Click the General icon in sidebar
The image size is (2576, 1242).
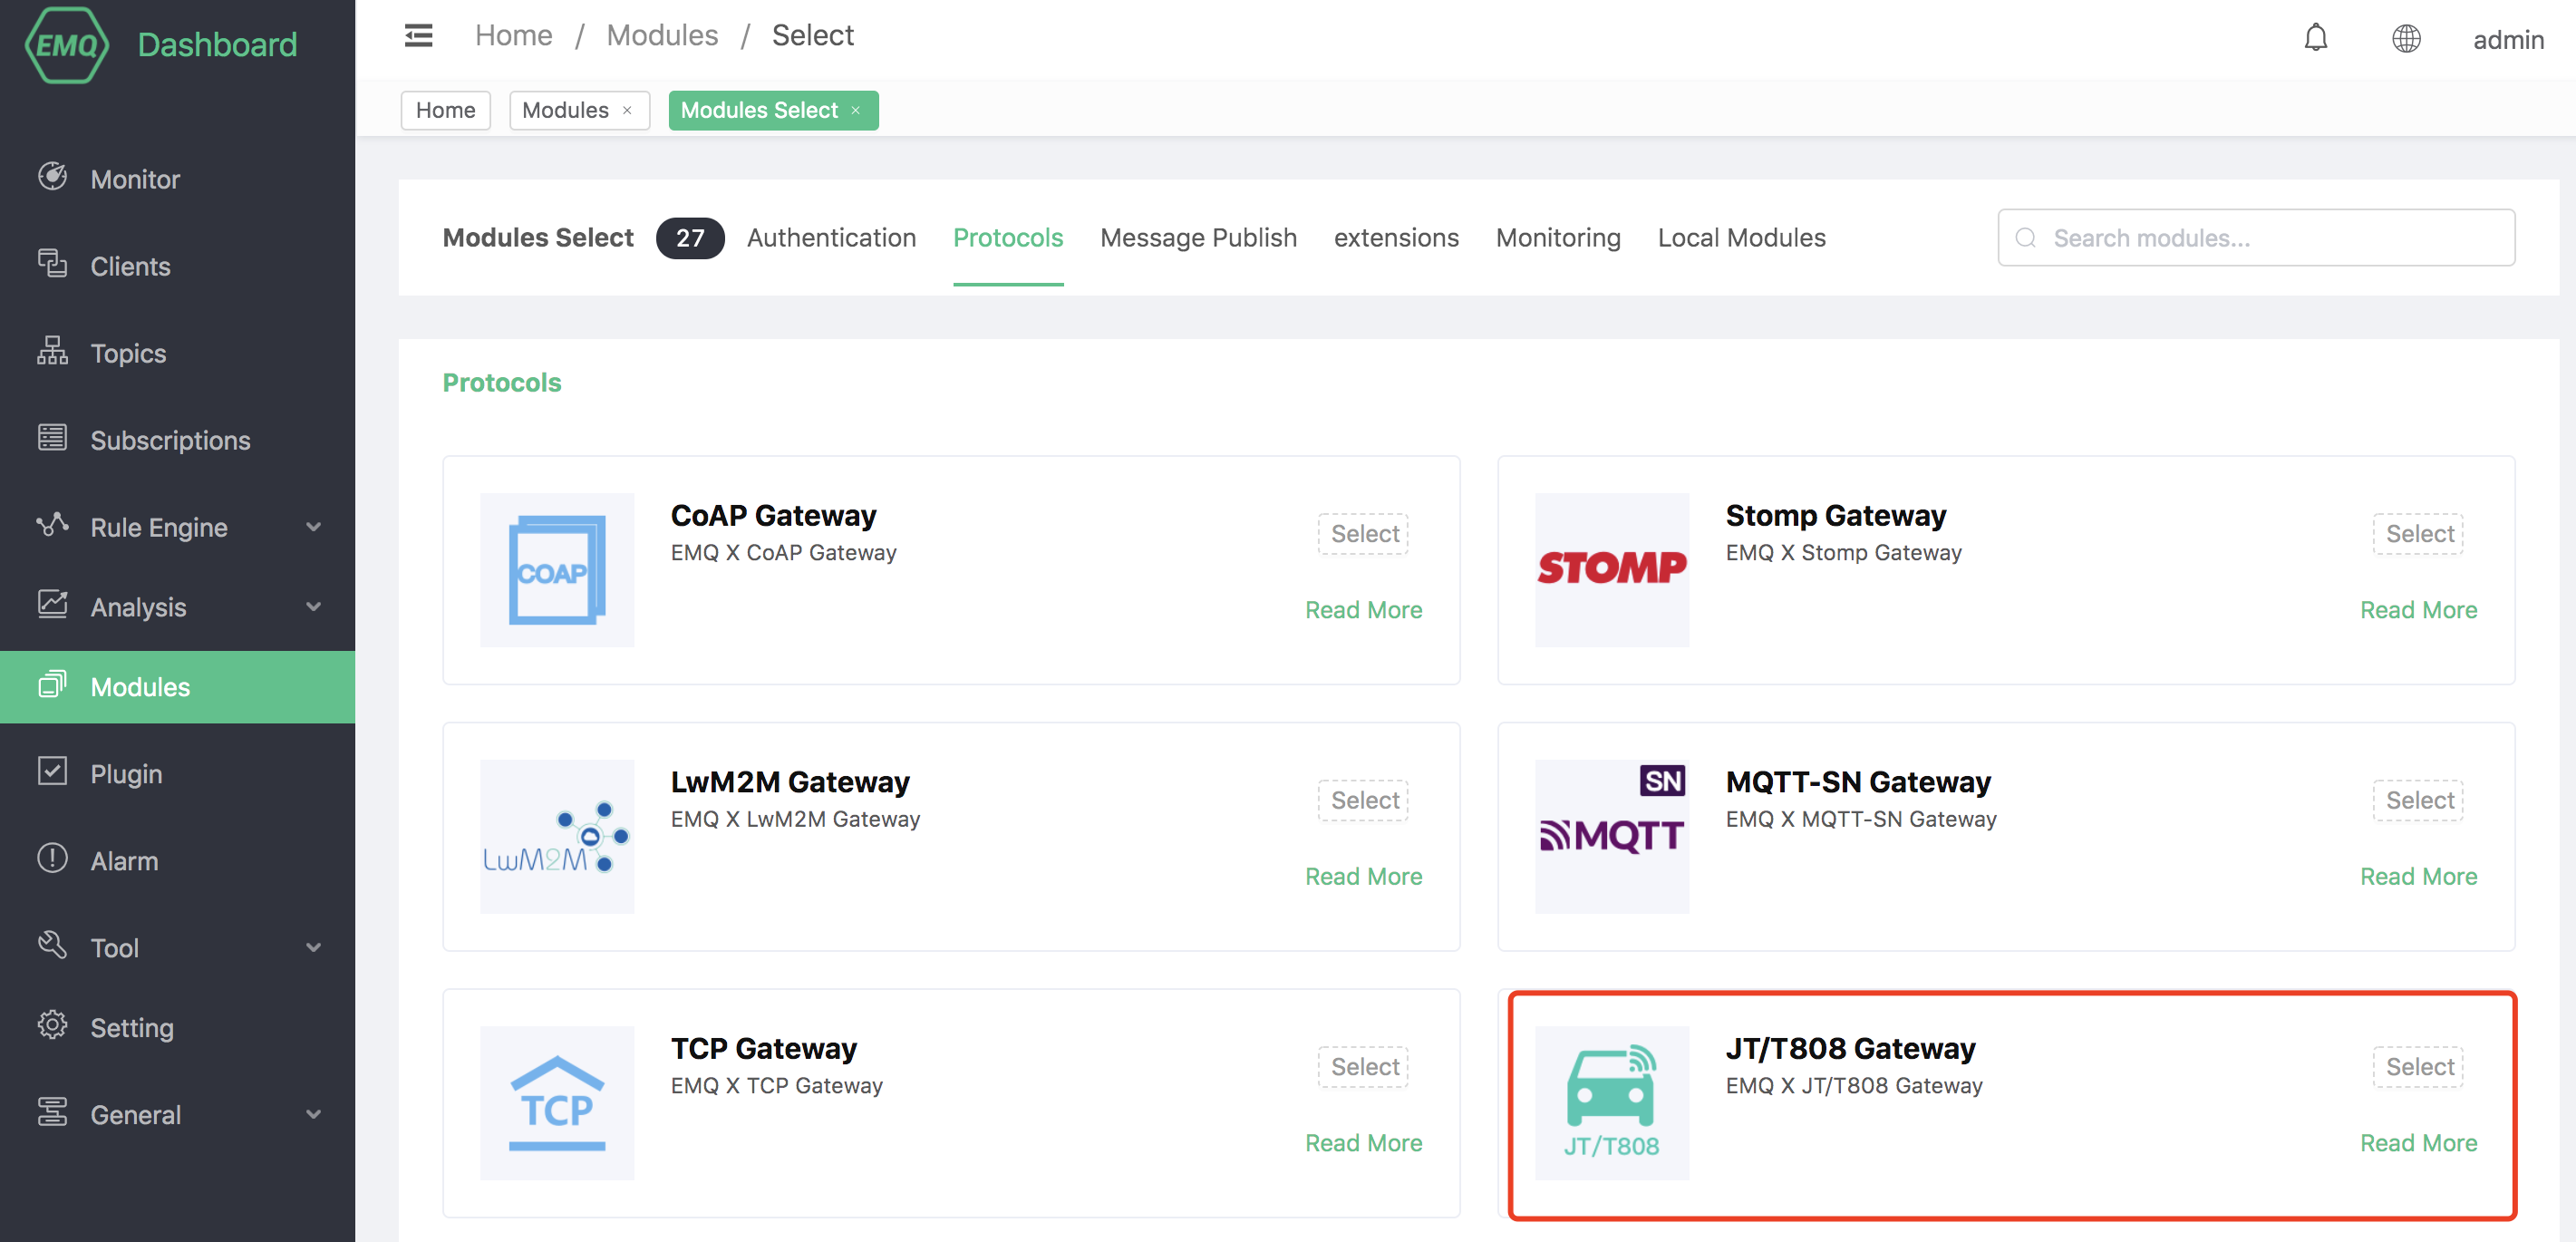(52, 1112)
